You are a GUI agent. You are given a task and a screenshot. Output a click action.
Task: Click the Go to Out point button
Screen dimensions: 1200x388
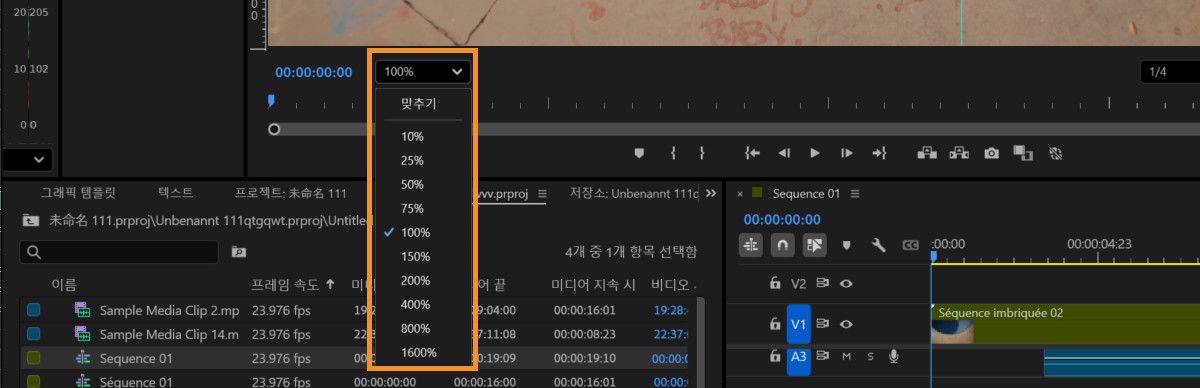880,153
